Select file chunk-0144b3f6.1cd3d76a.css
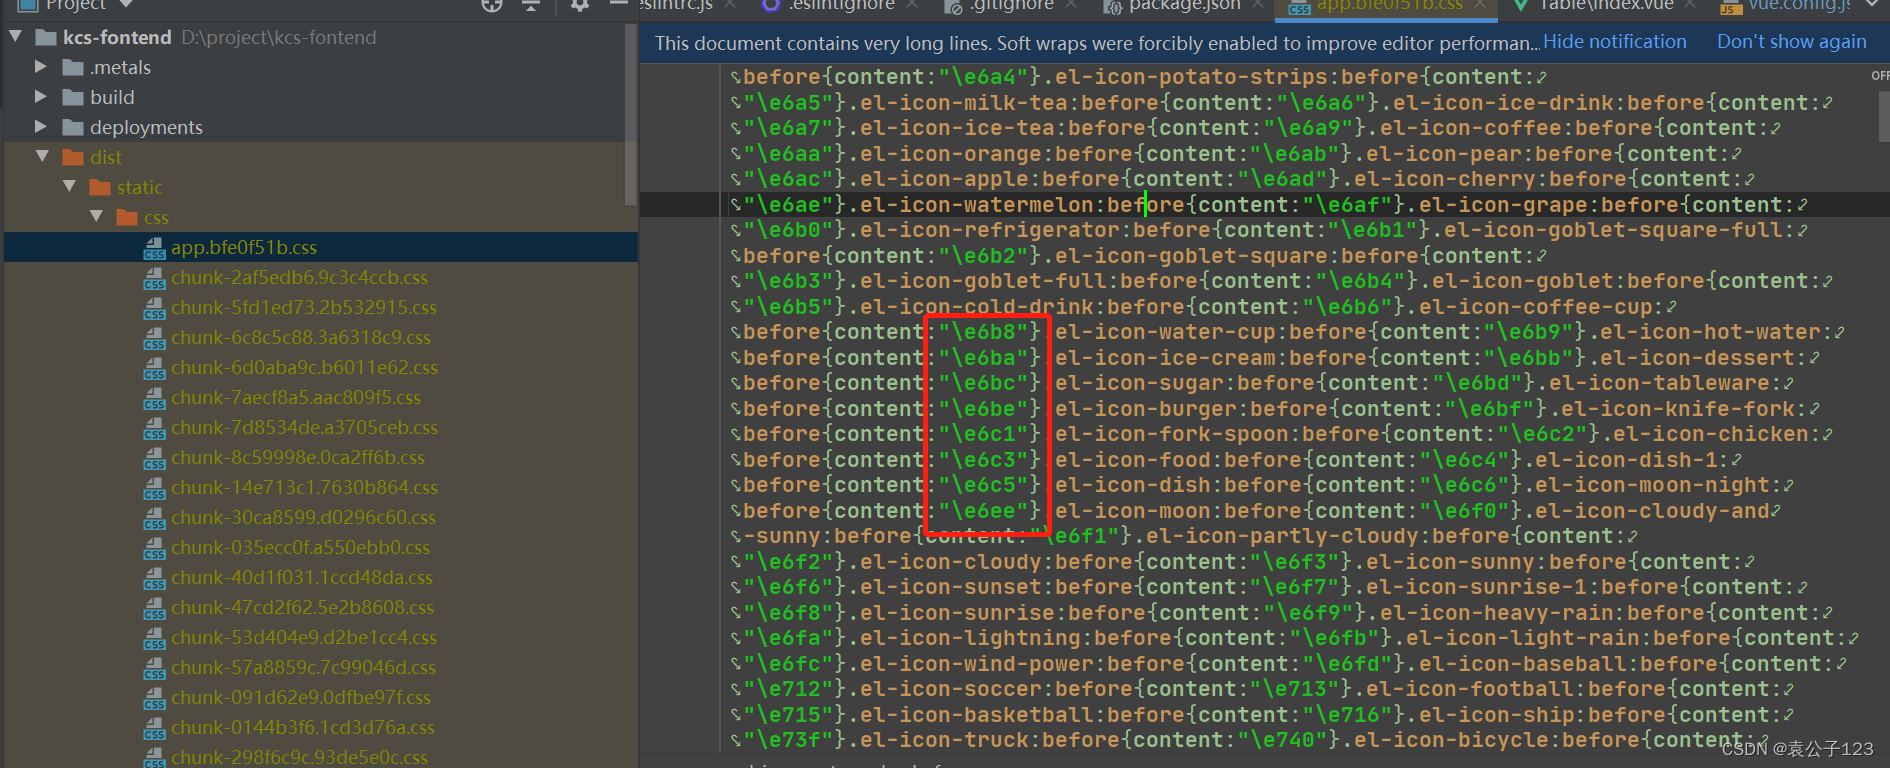The width and height of the screenshot is (1890, 768). [x=303, y=728]
